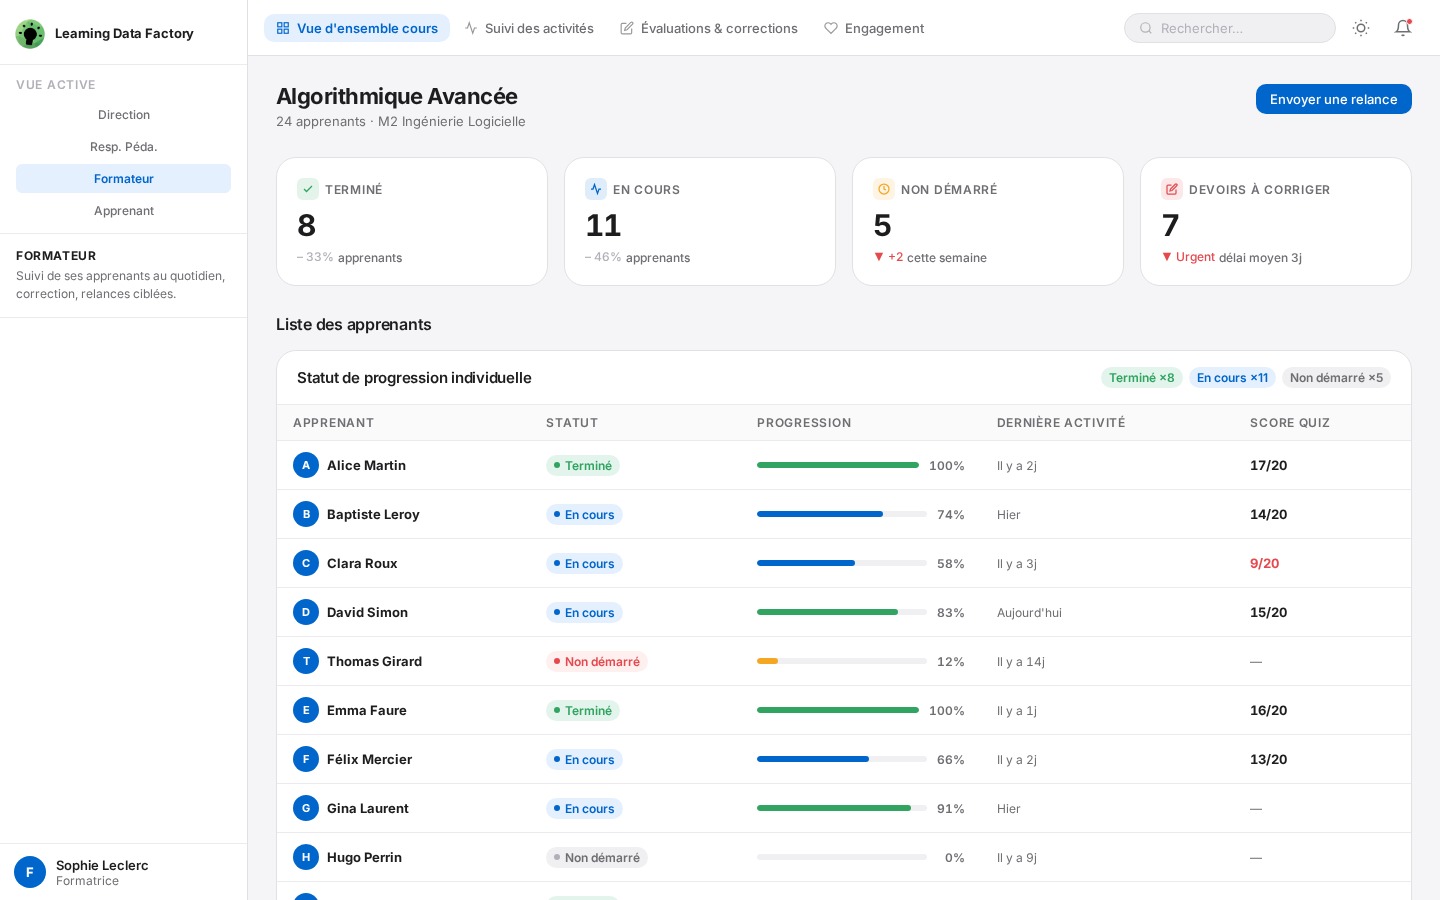
Task: Click the Envoyer une relance button
Action: [x=1333, y=99]
